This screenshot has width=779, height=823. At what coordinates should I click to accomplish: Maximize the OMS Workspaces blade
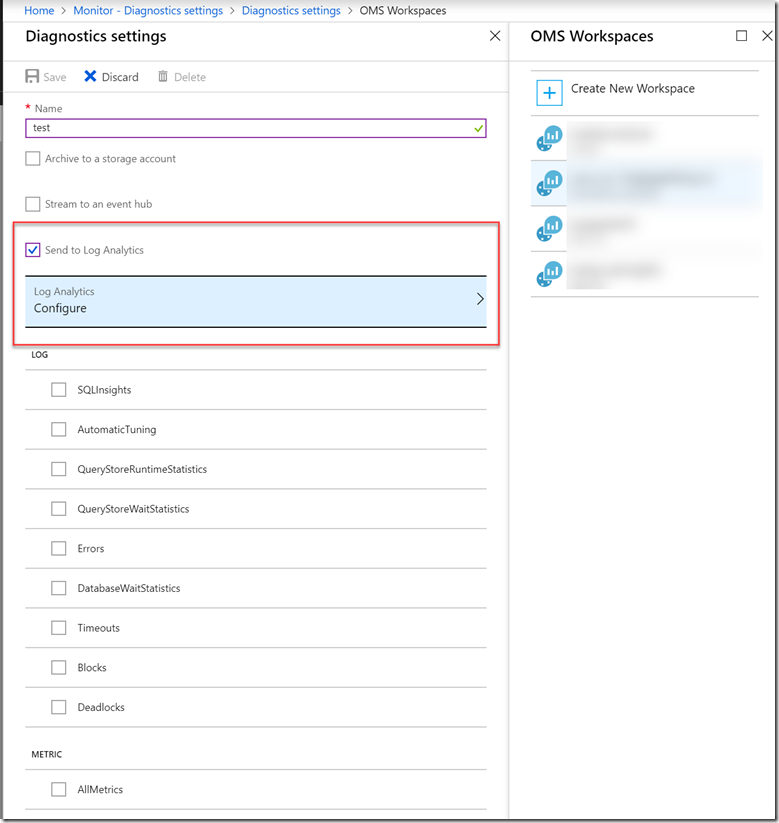(x=741, y=36)
